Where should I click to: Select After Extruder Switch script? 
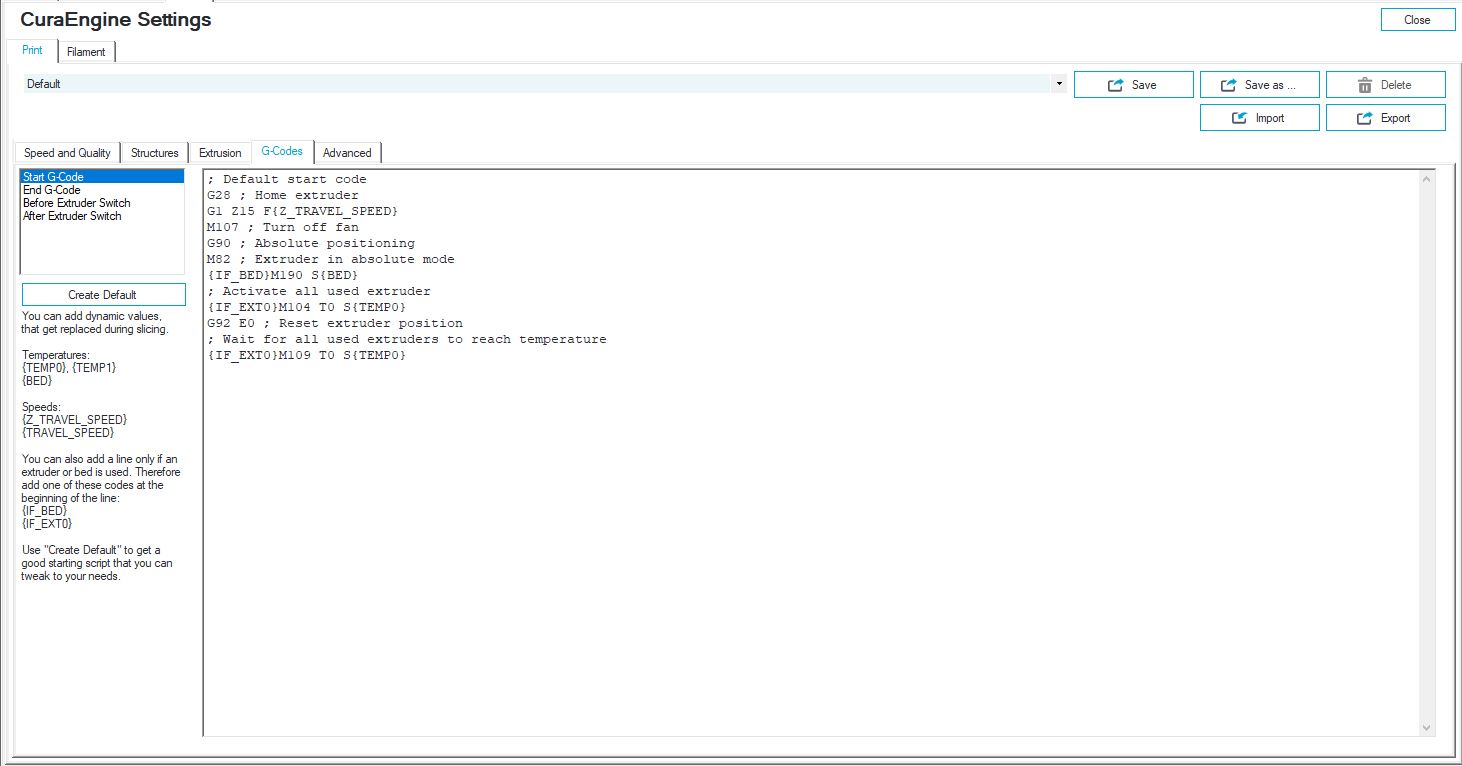[x=102, y=216]
